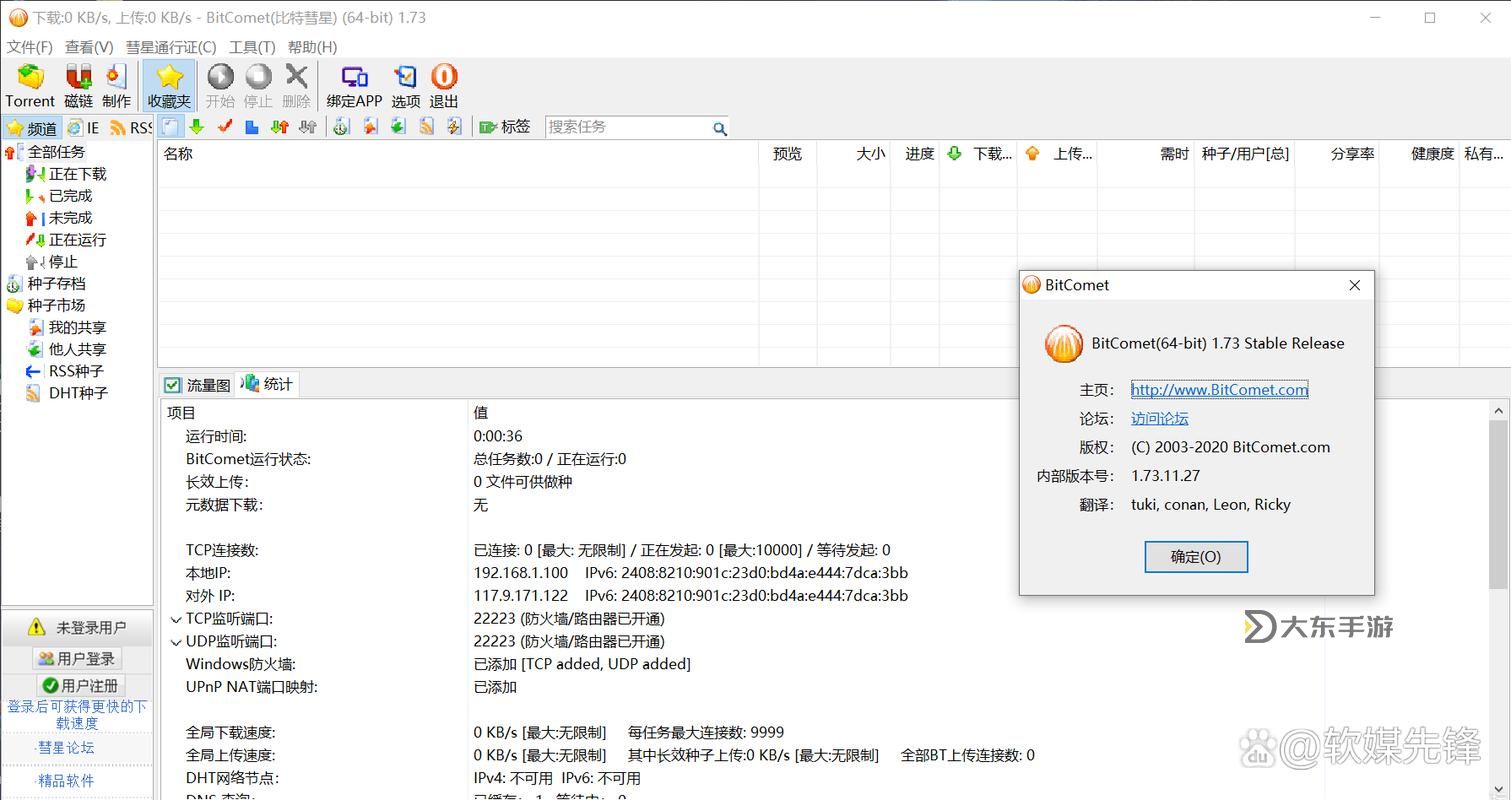Viewport: 1511px width, 800px height.
Task: Select 他人共享 in the tree
Action: pyautogui.click(x=77, y=350)
